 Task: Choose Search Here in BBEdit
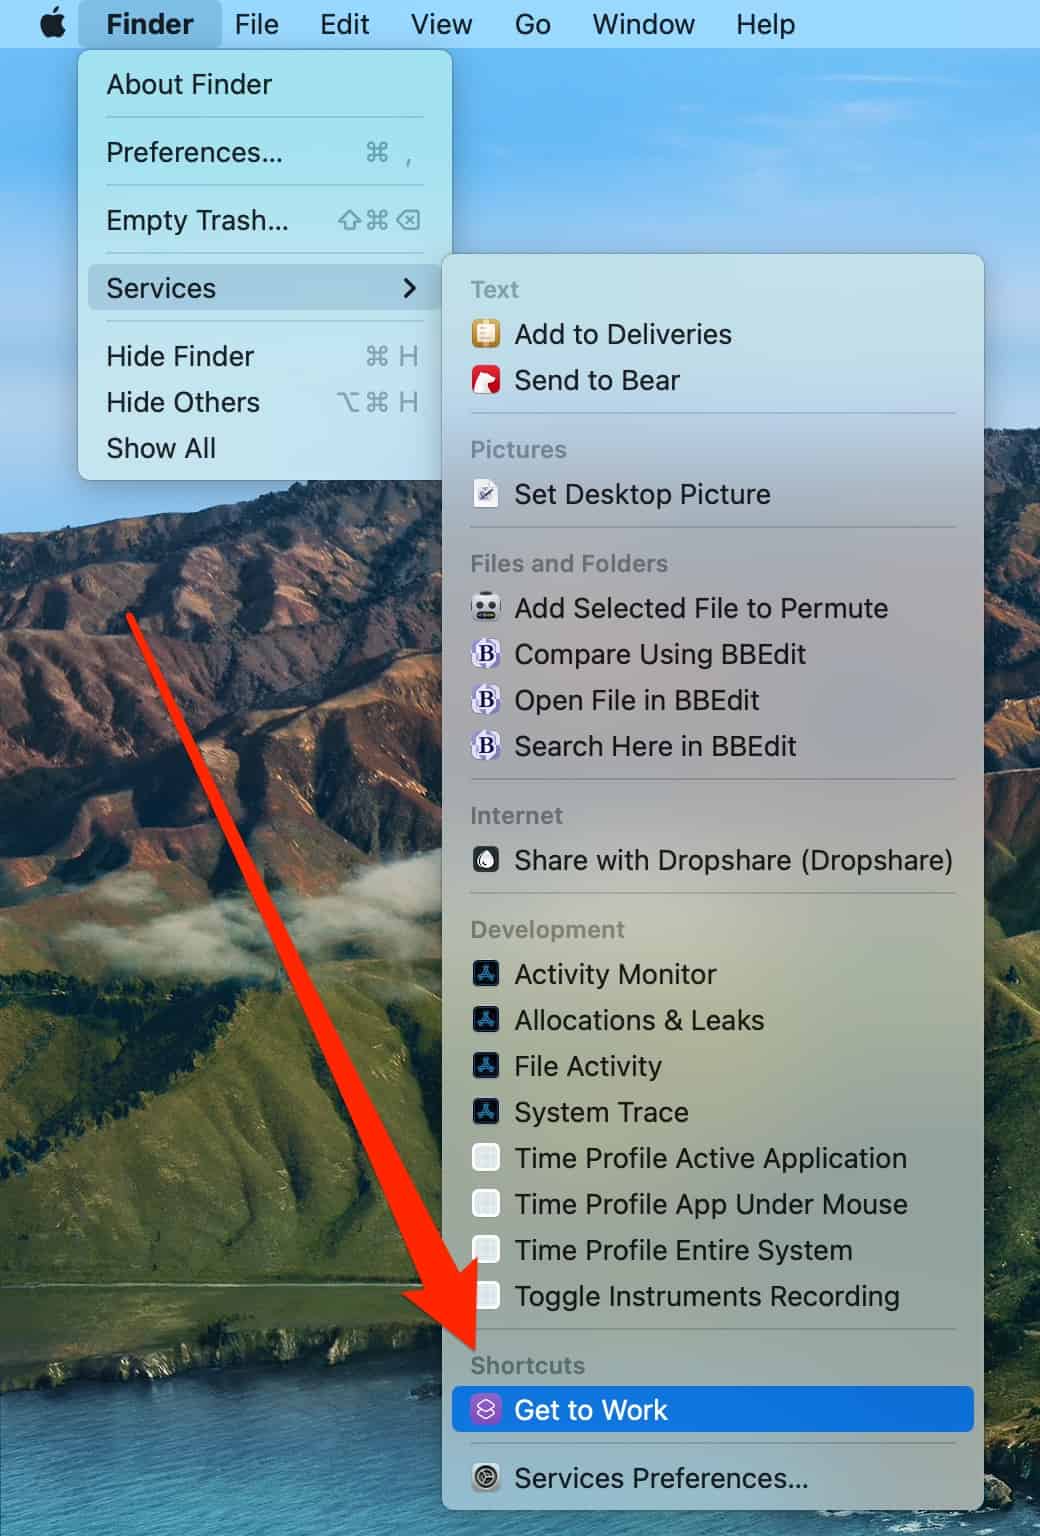pyautogui.click(x=712, y=746)
